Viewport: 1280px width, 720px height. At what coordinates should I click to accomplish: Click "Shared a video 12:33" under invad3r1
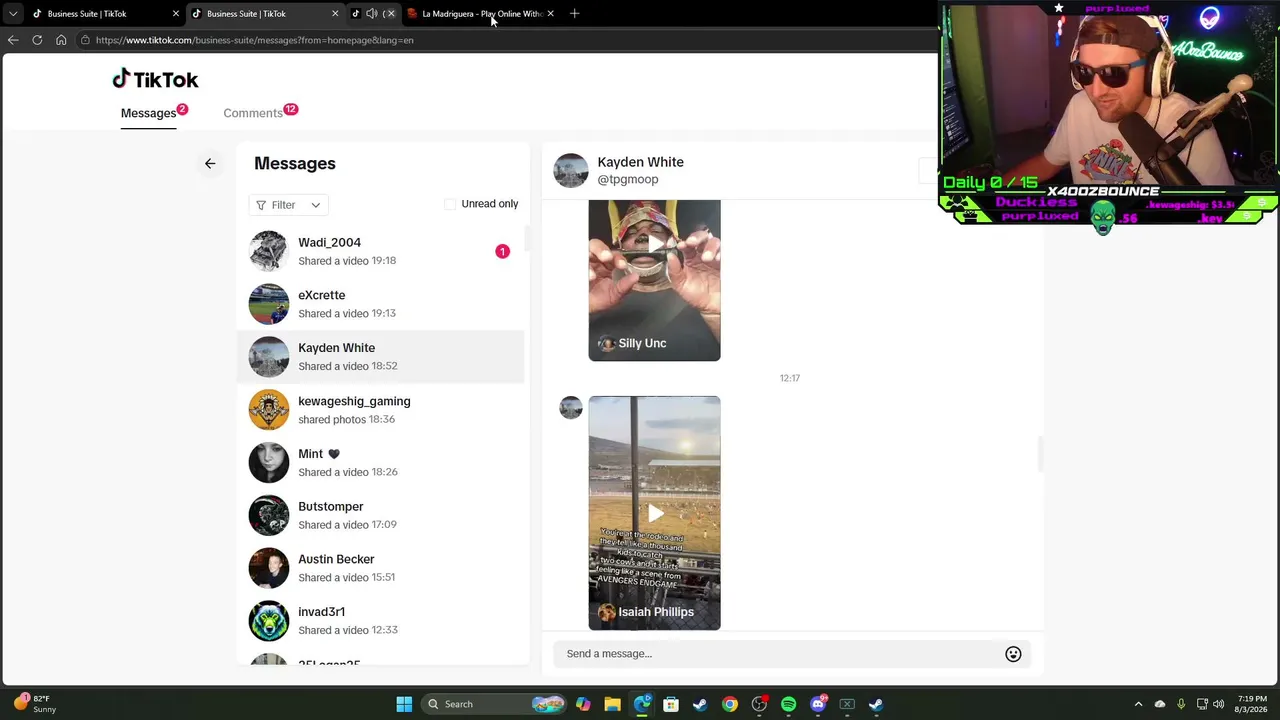348,630
